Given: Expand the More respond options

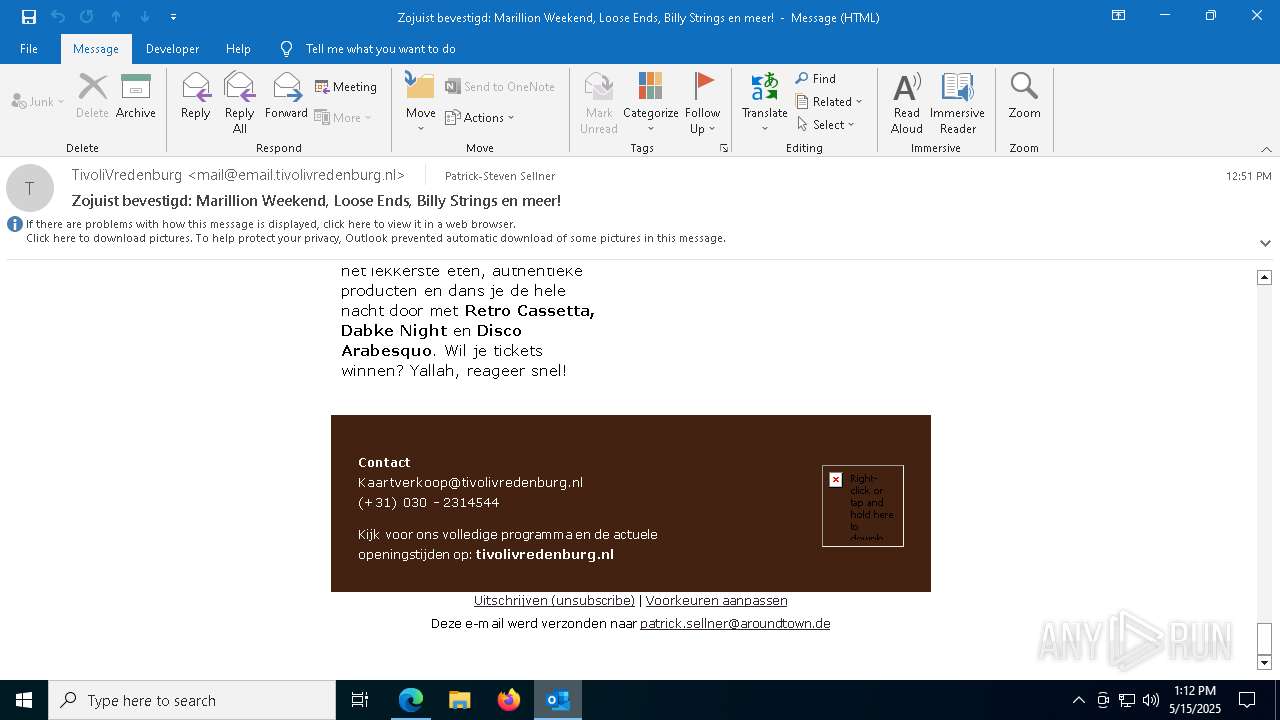Looking at the screenshot, I should tap(343, 117).
